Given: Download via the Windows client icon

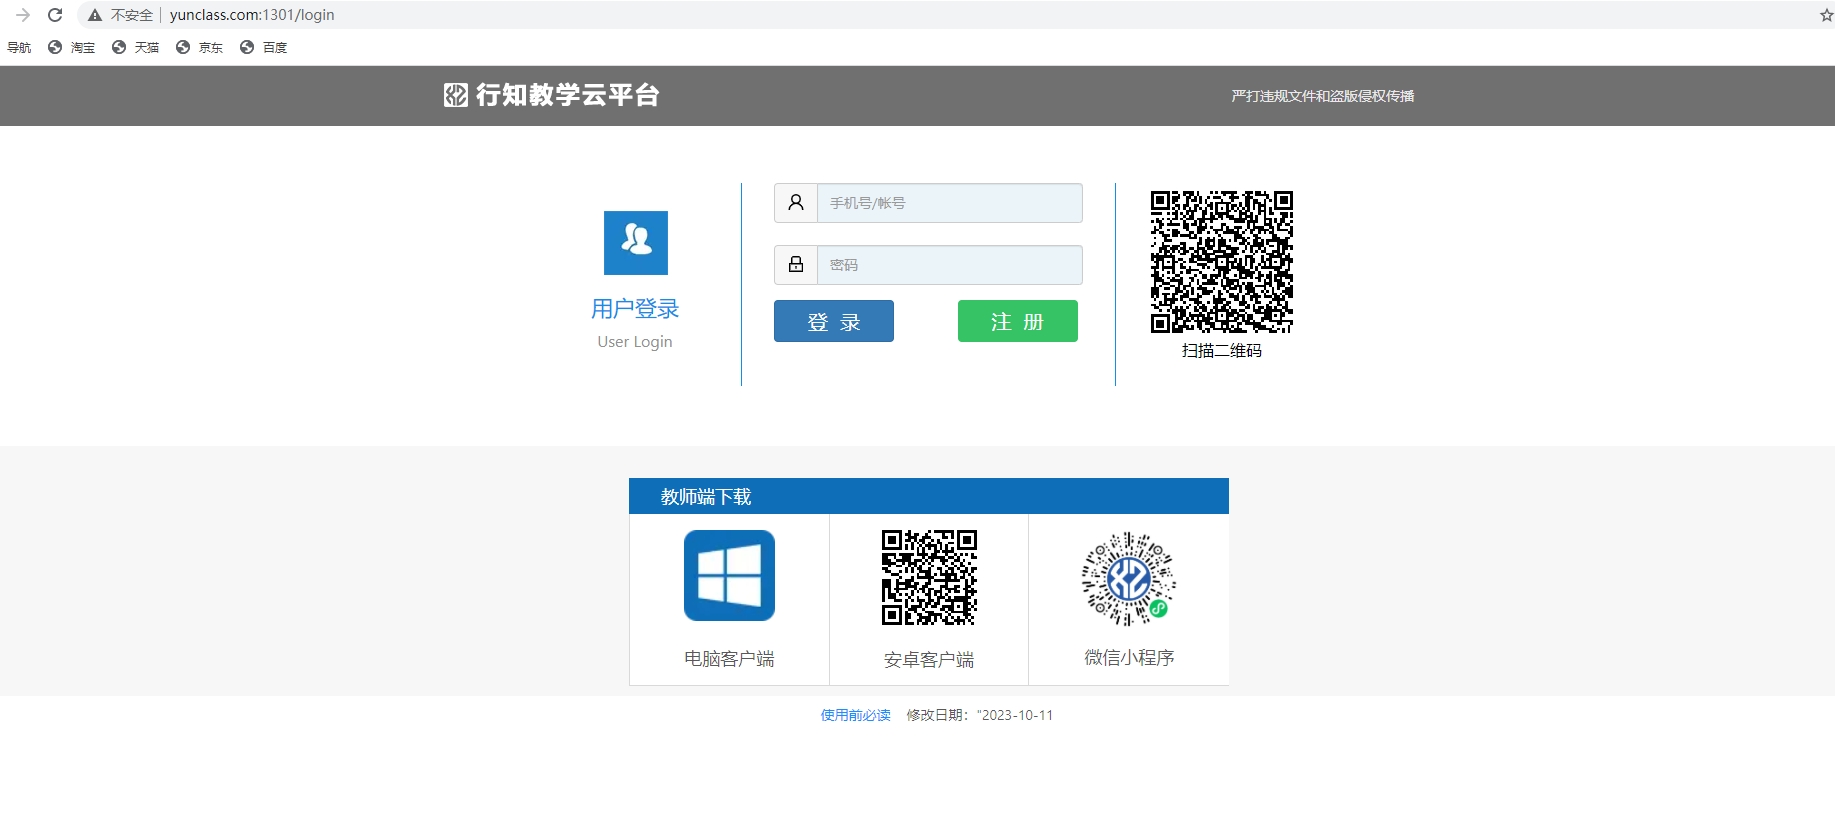Looking at the screenshot, I should (x=729, y=576).
